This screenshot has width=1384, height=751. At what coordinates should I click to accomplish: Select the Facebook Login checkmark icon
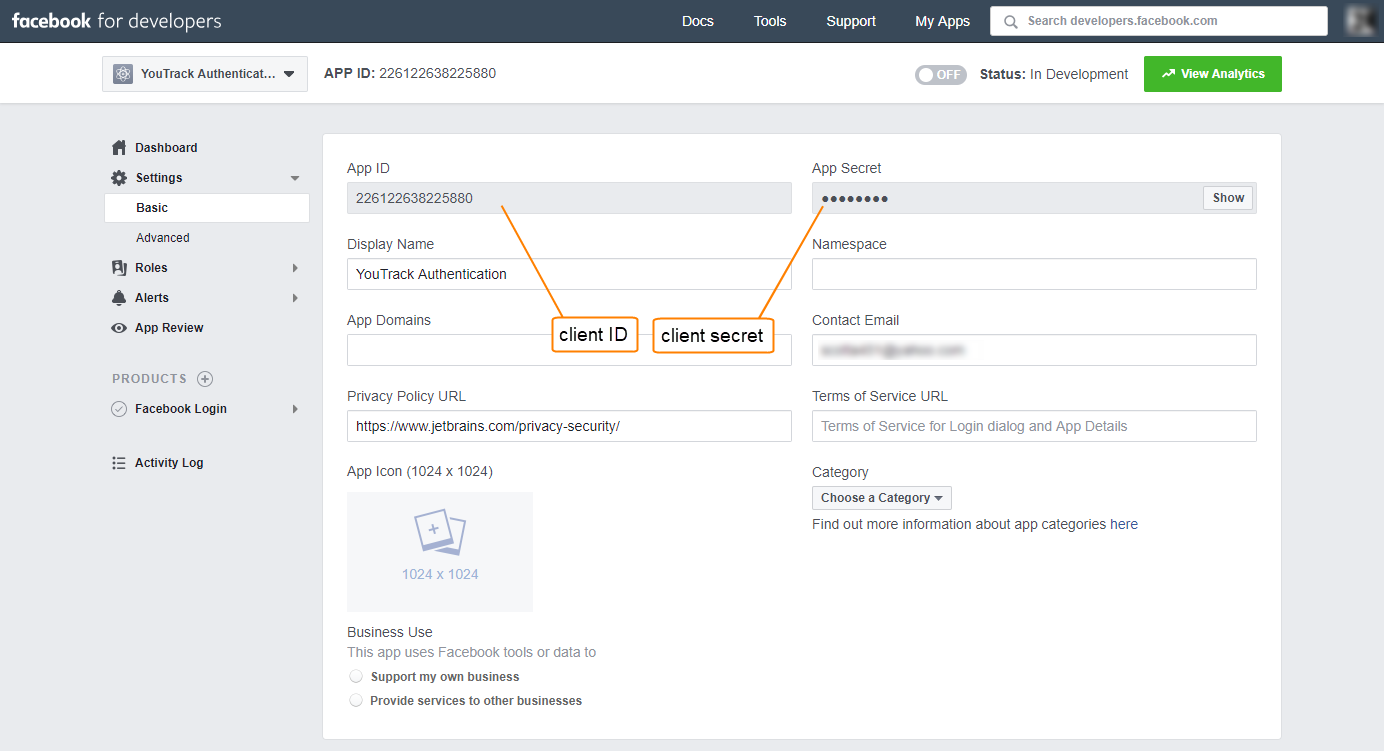click(x=118, y=408)
